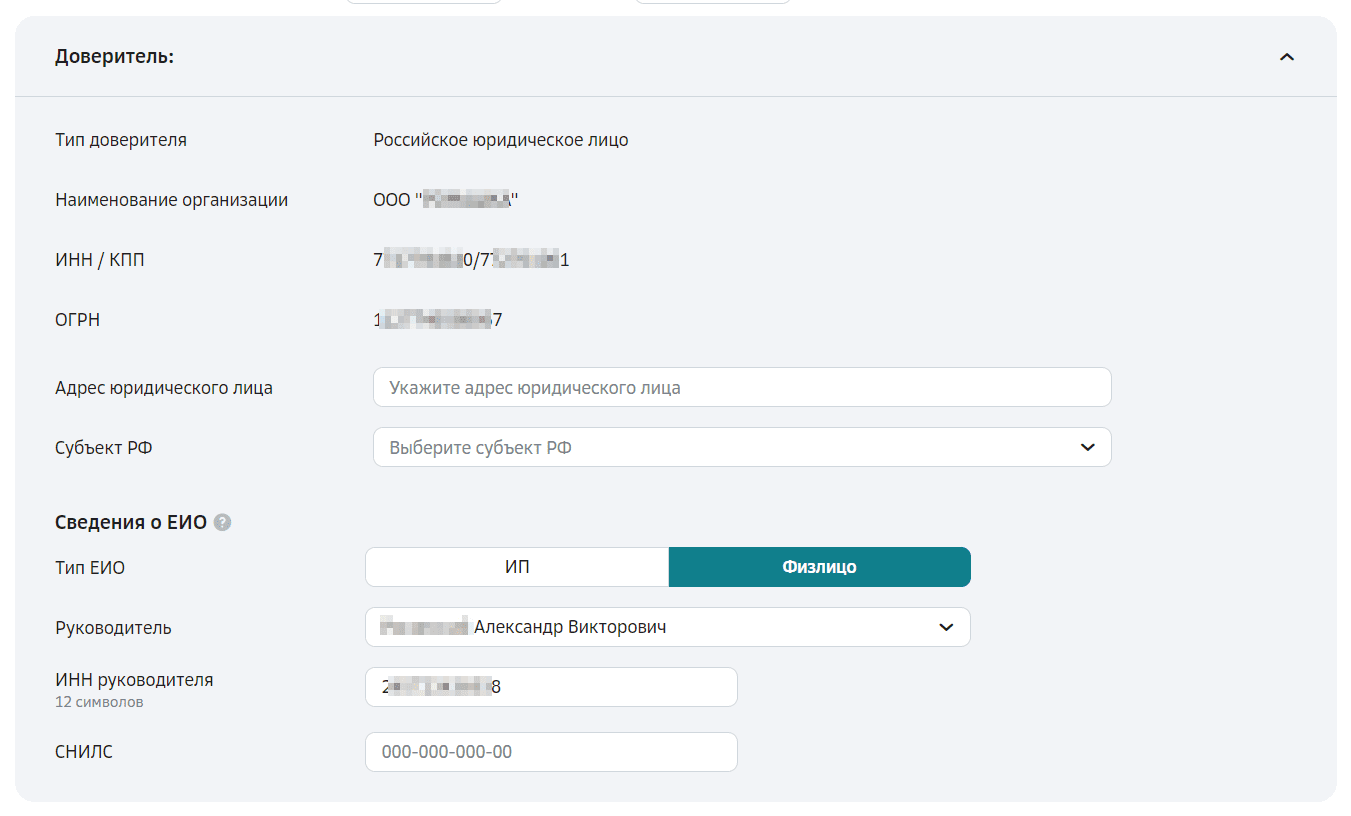Open the Субъект РФ dropdown

pyautogui.click(x=742, y=447)
